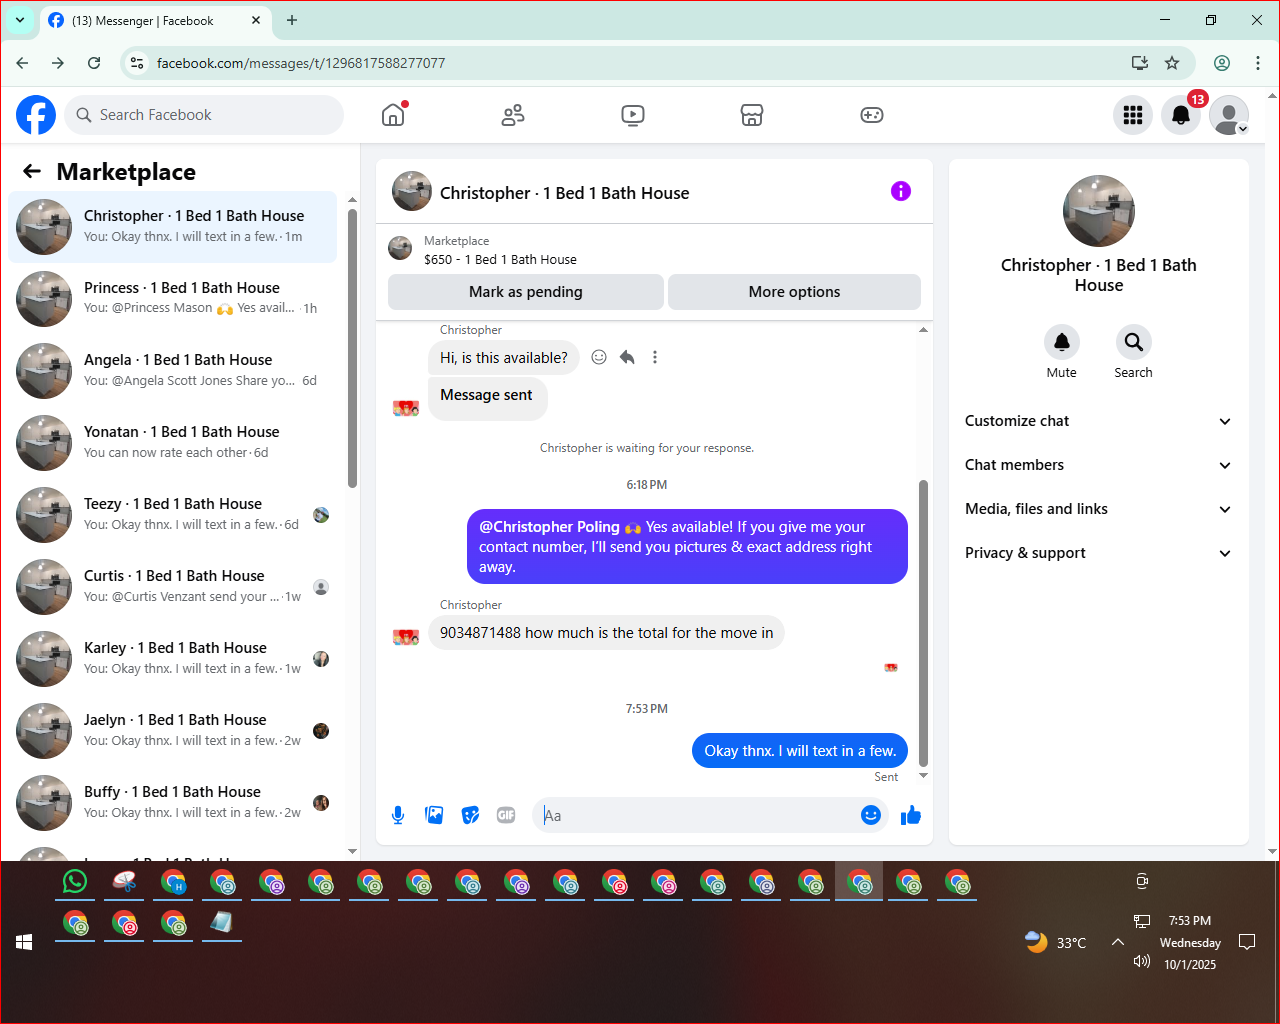Image resolution: width=1280 pixels, height=1024 pixels.
Task: Click the Search Facebook field
Action: tap(204, 115)
